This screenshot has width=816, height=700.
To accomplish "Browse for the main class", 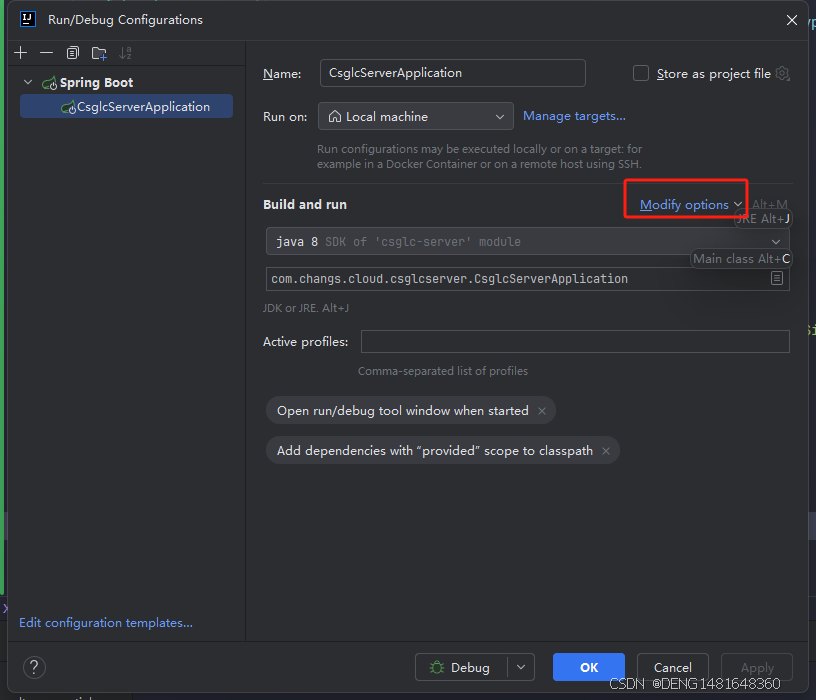I will pyautogui.click(x=777, y=278).
